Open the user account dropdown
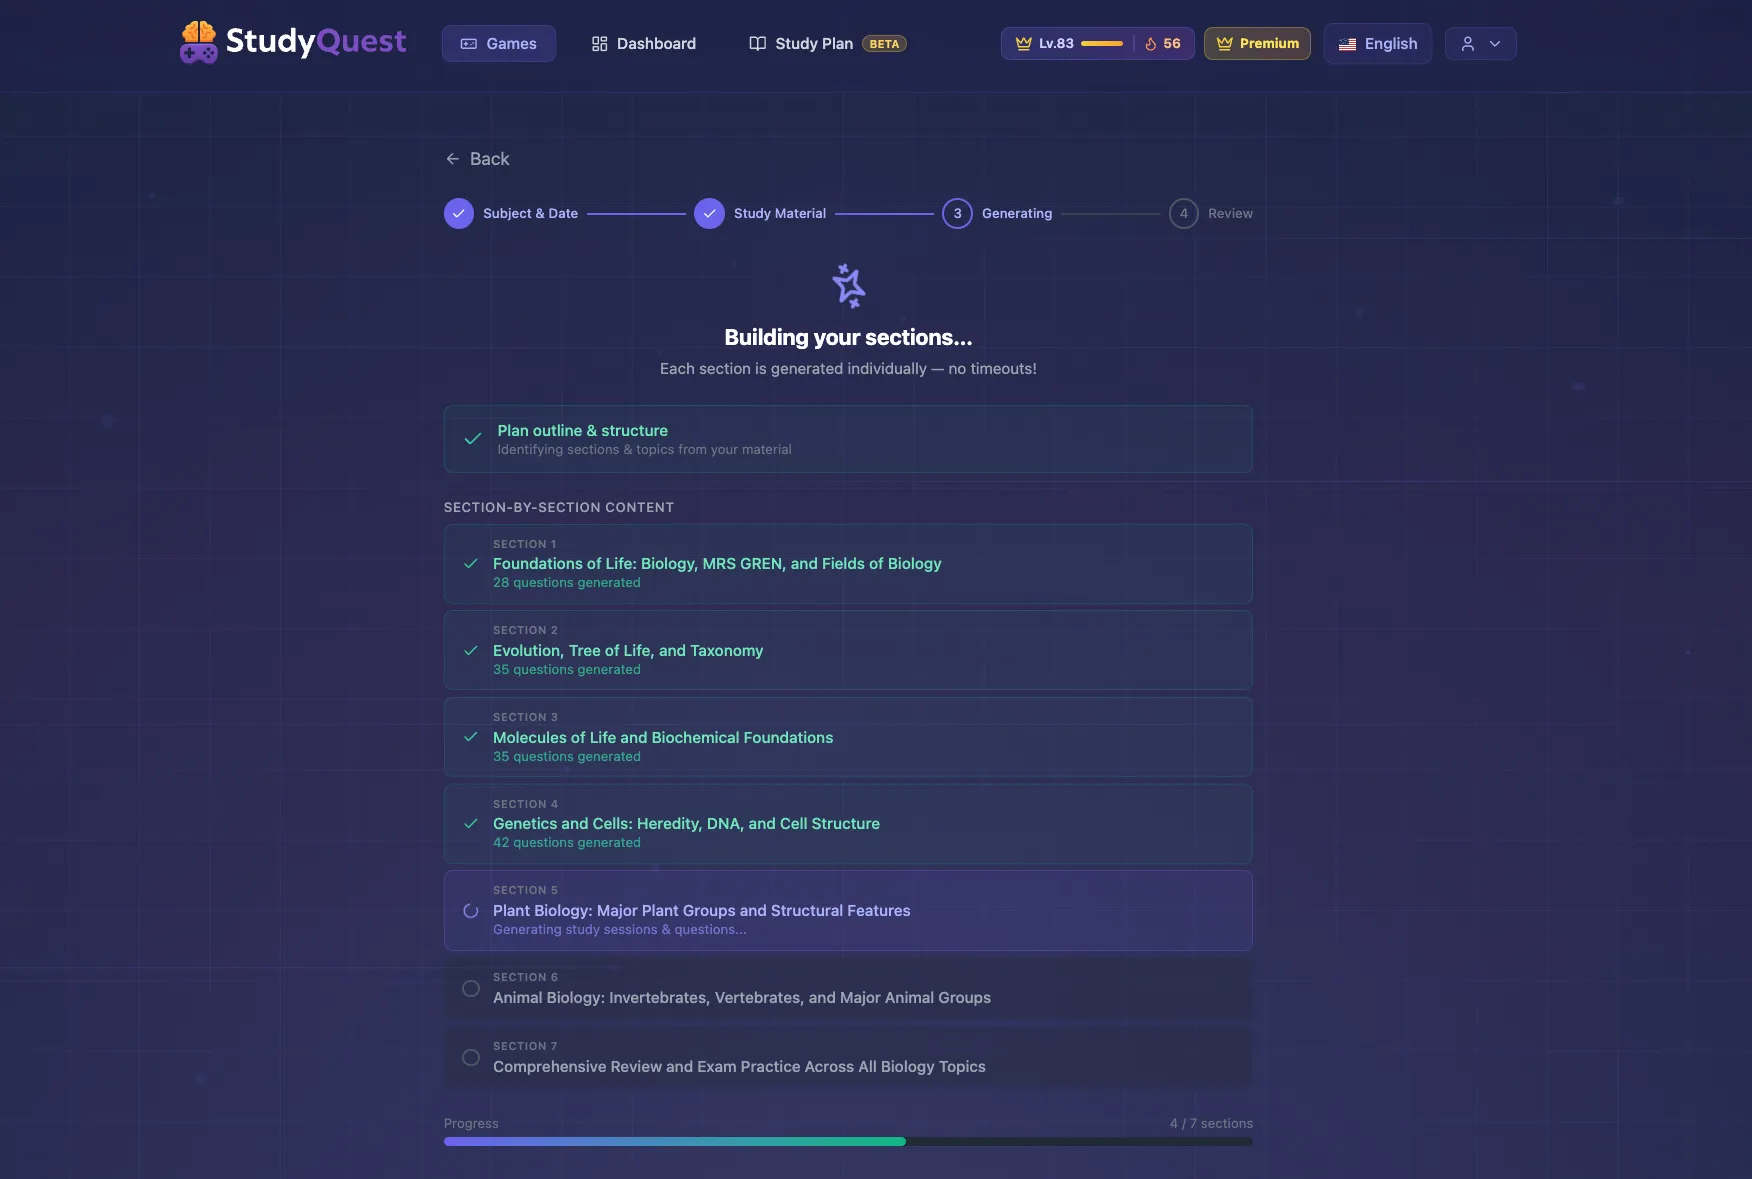Viewport: 1752px width, 1179px height. [x=1480, y=44]
